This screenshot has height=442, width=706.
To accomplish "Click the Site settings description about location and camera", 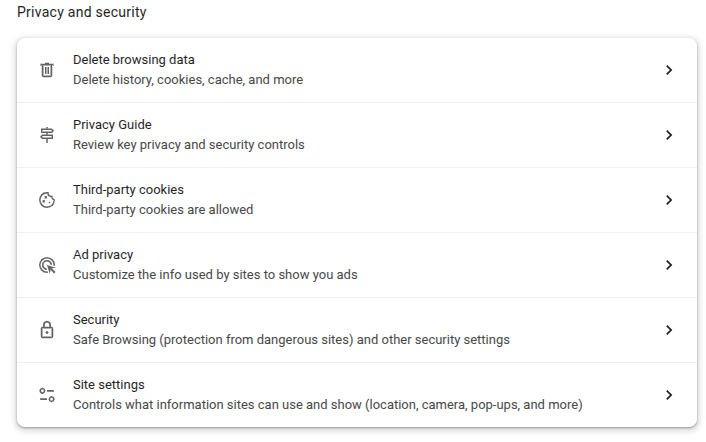I will coord(327,405).
